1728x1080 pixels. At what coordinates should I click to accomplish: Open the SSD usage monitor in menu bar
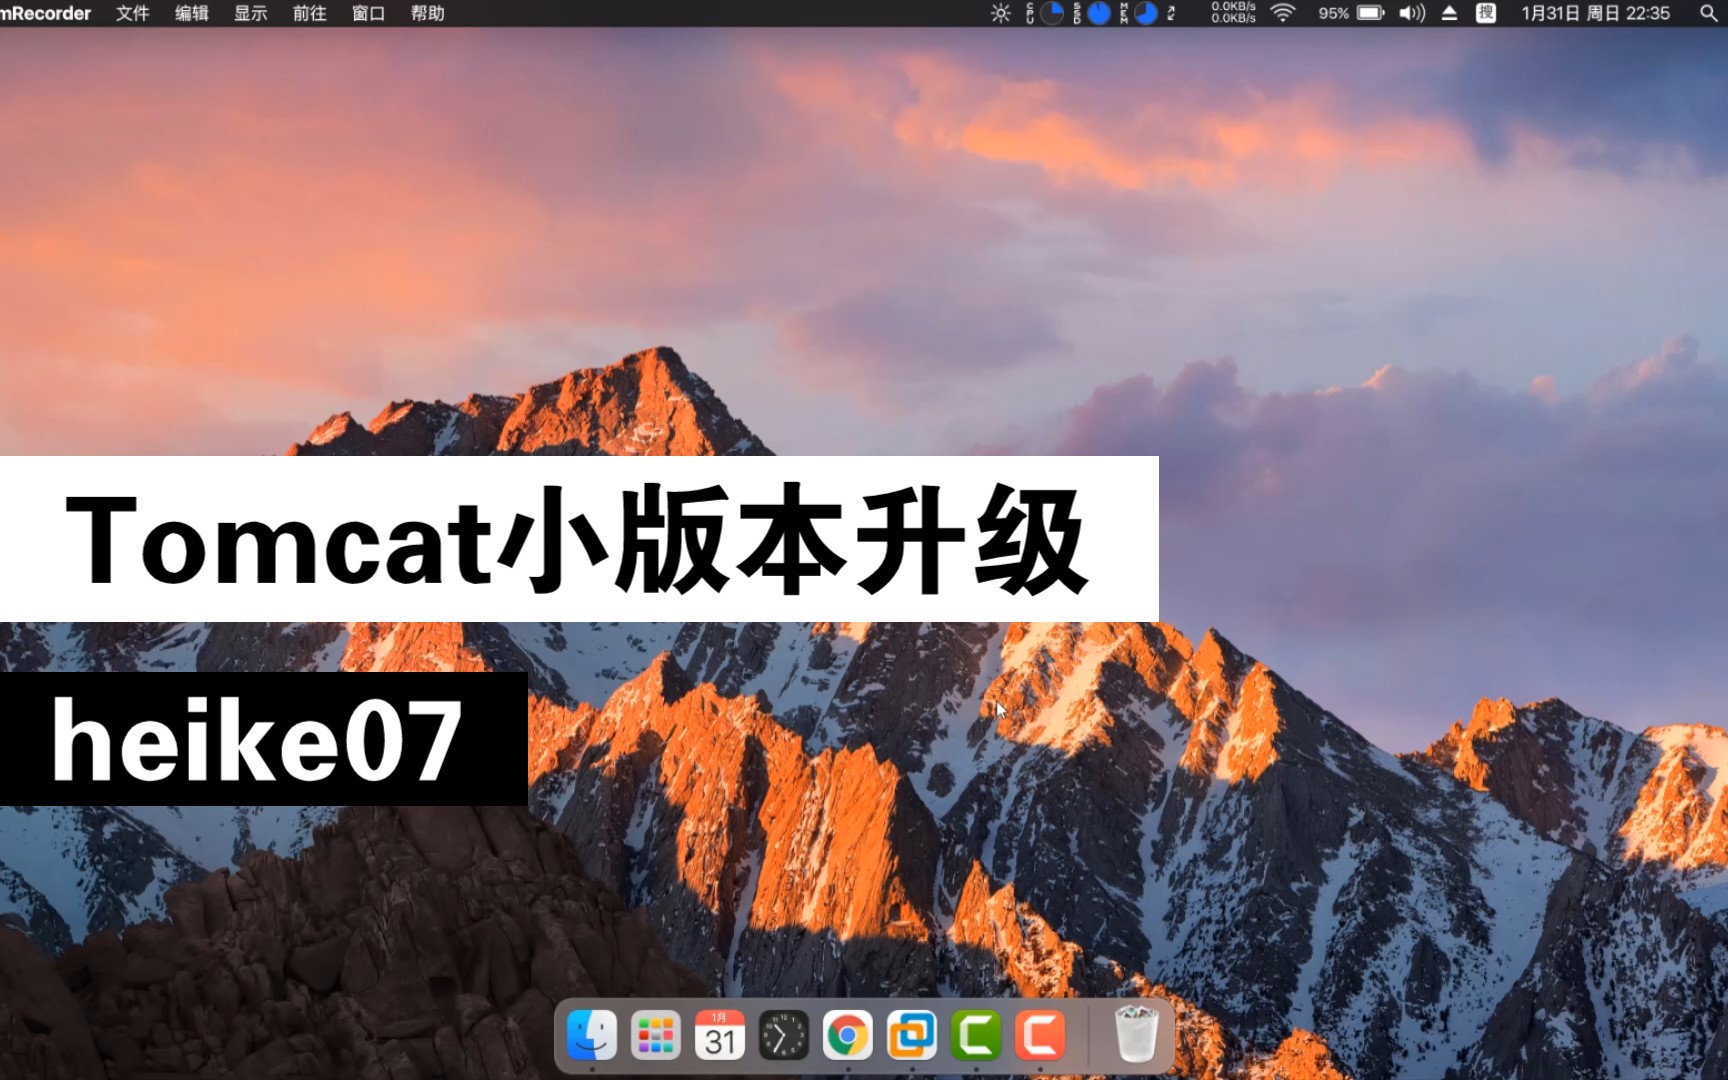click(1091, 13)
